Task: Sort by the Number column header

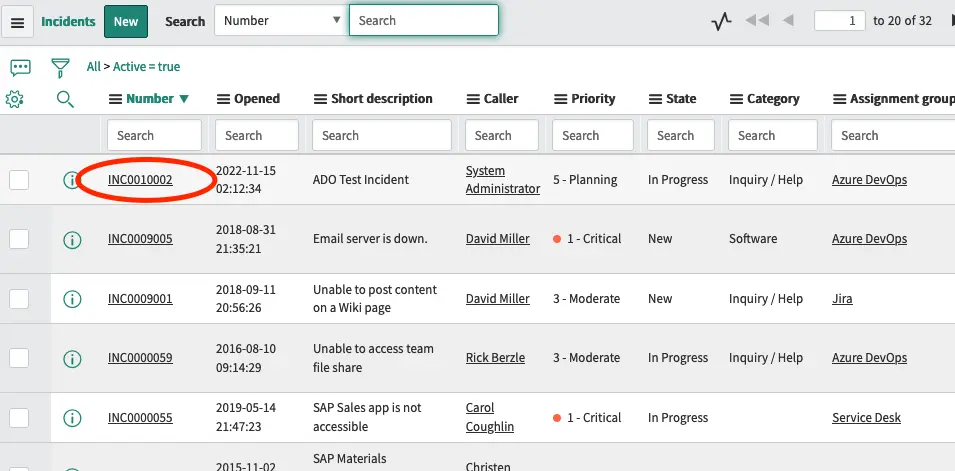Action: tap(150, 99)
